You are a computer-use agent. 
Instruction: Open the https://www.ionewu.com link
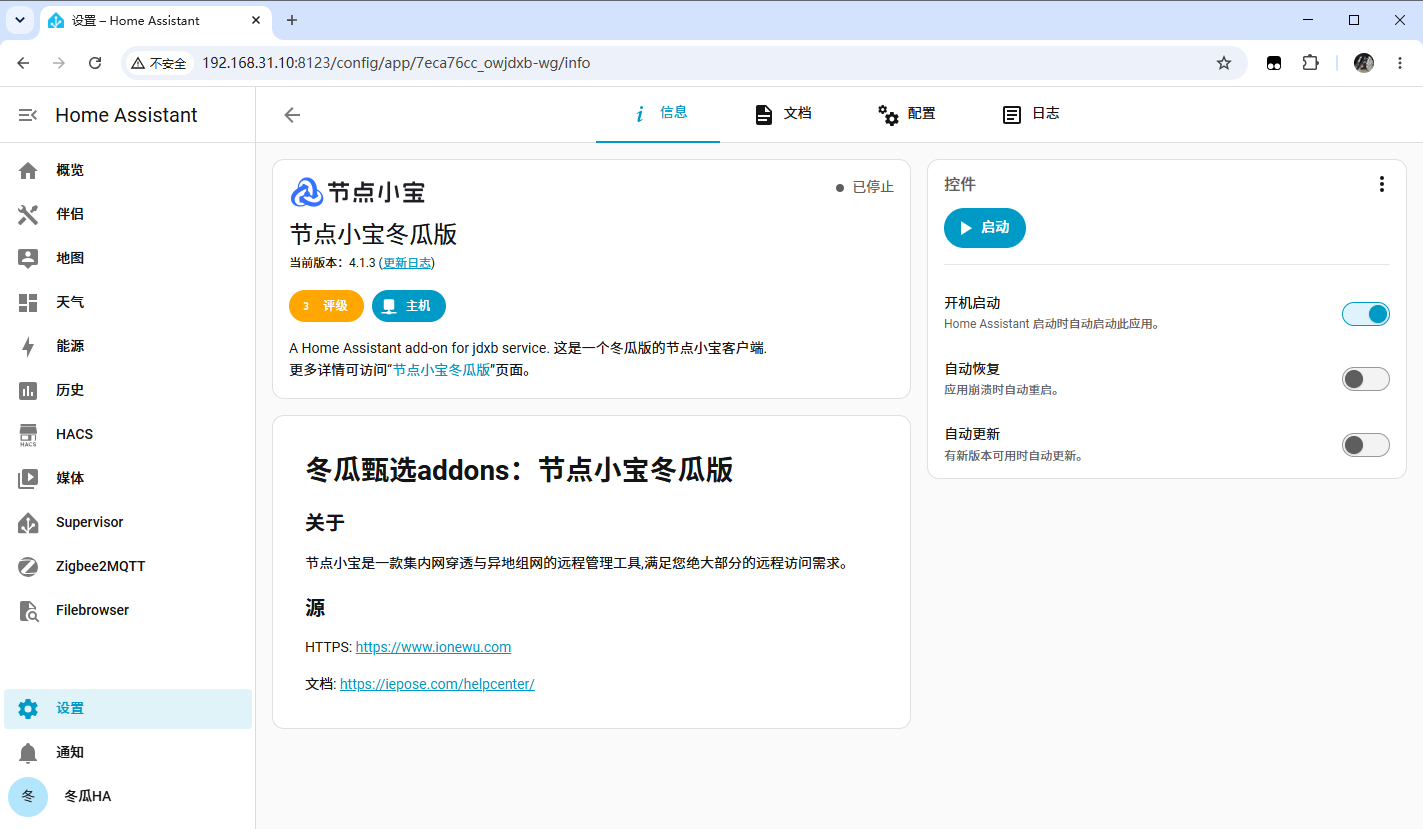pos(433,647)
